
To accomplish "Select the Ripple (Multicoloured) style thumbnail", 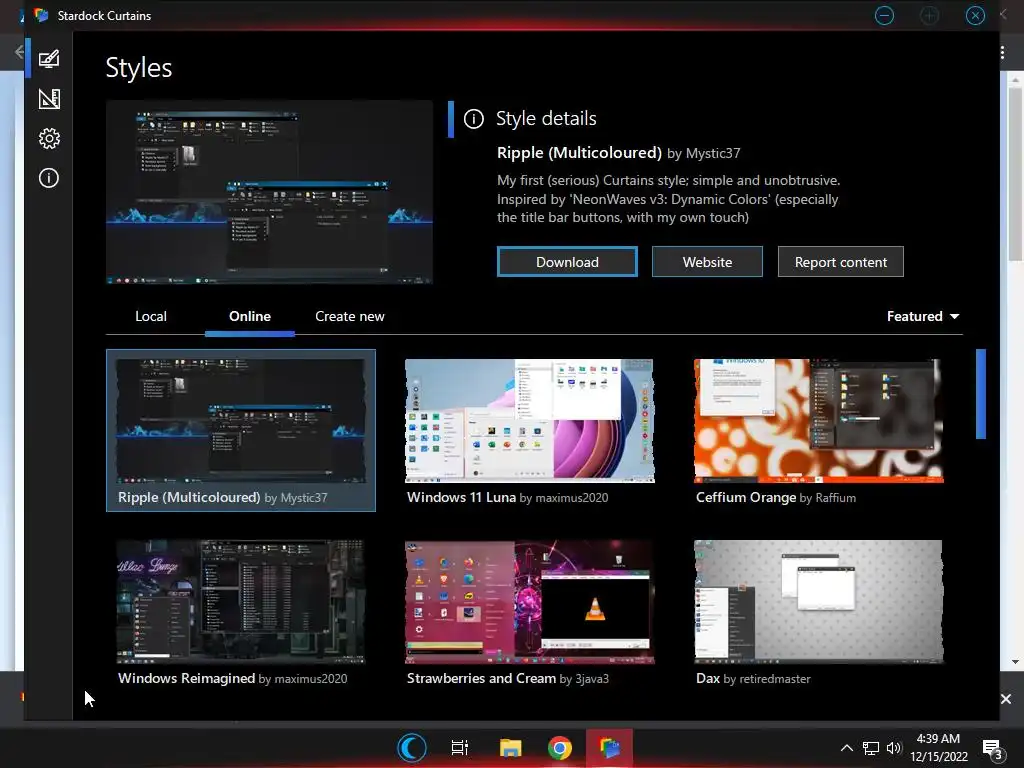I will coord(240,420).
